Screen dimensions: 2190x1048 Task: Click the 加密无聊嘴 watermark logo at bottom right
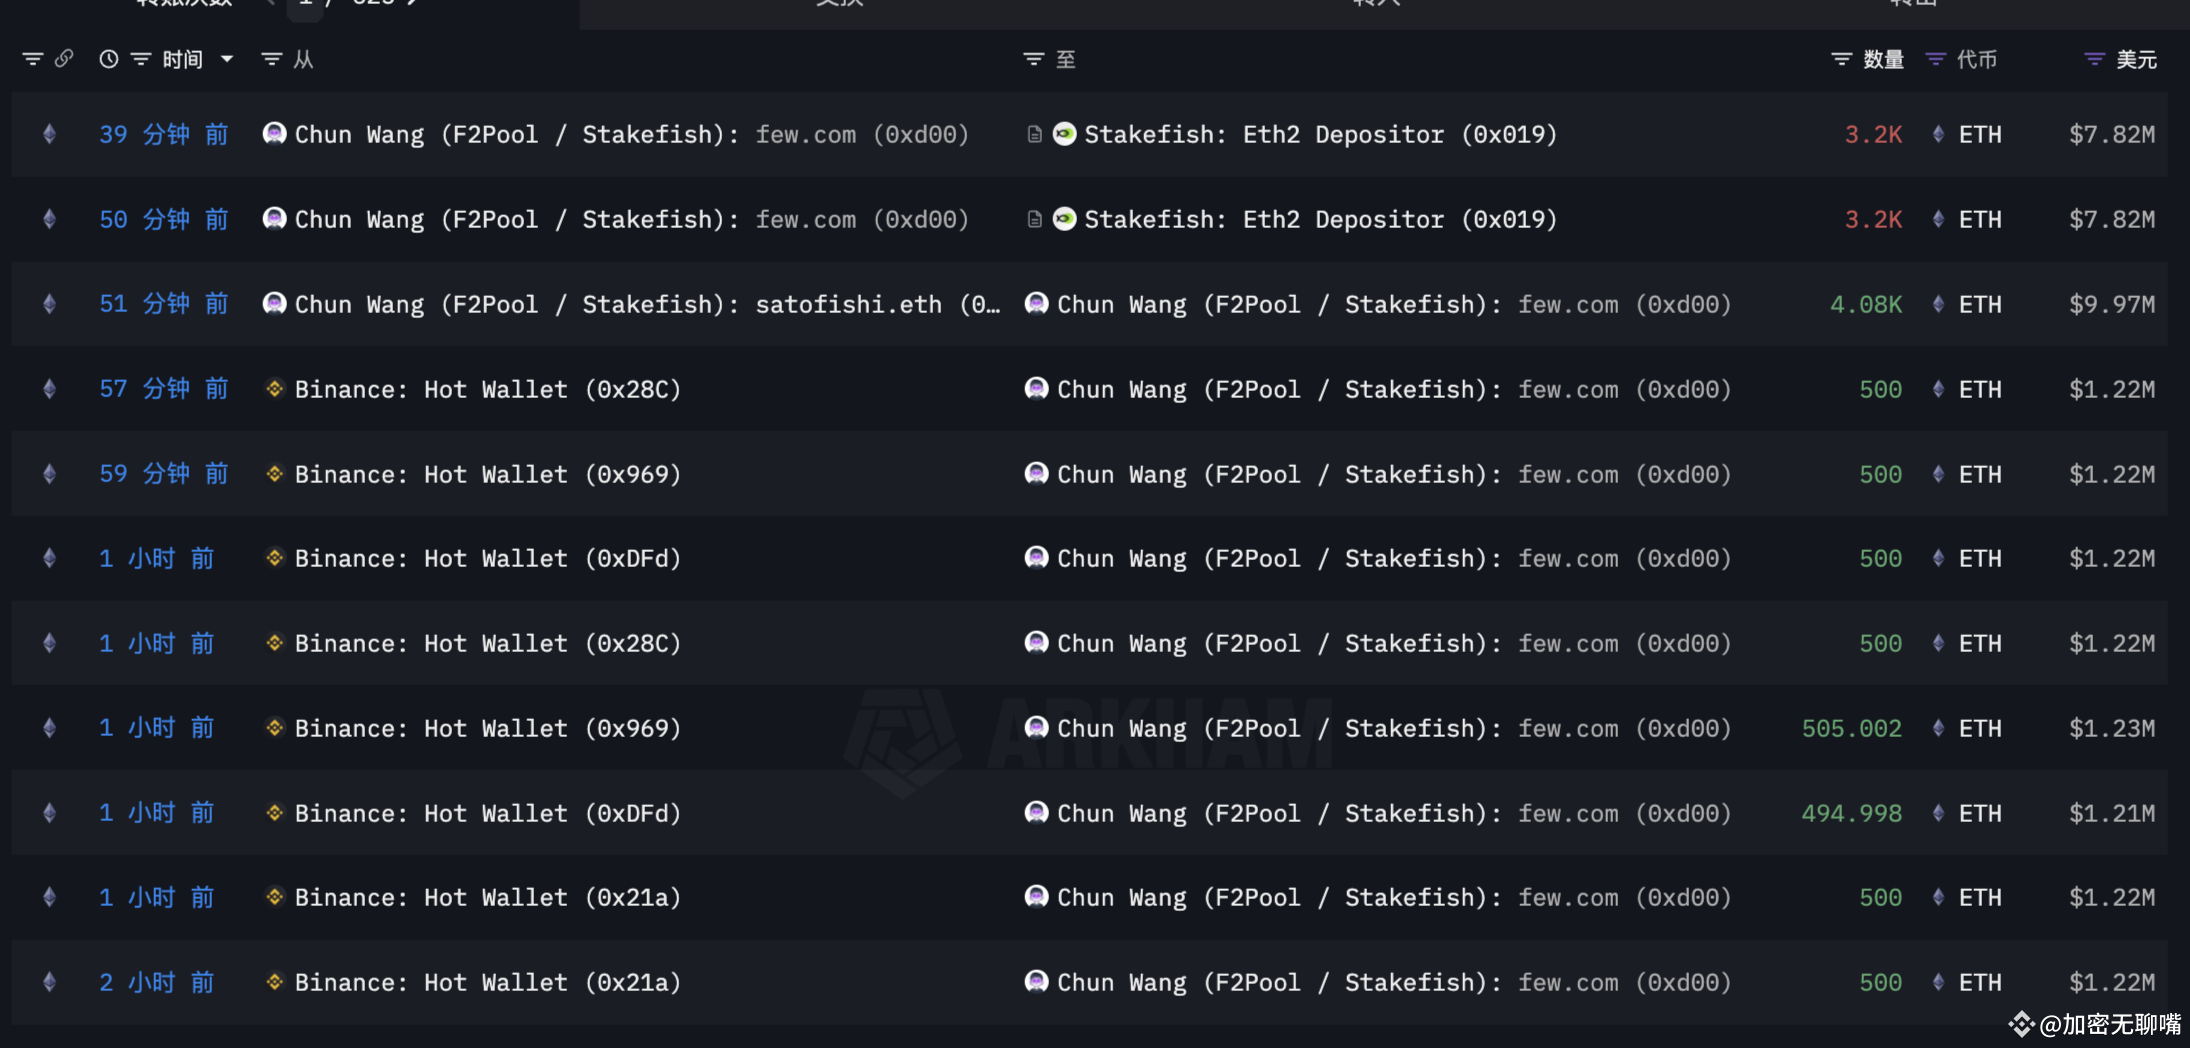pos(2022,1024)
